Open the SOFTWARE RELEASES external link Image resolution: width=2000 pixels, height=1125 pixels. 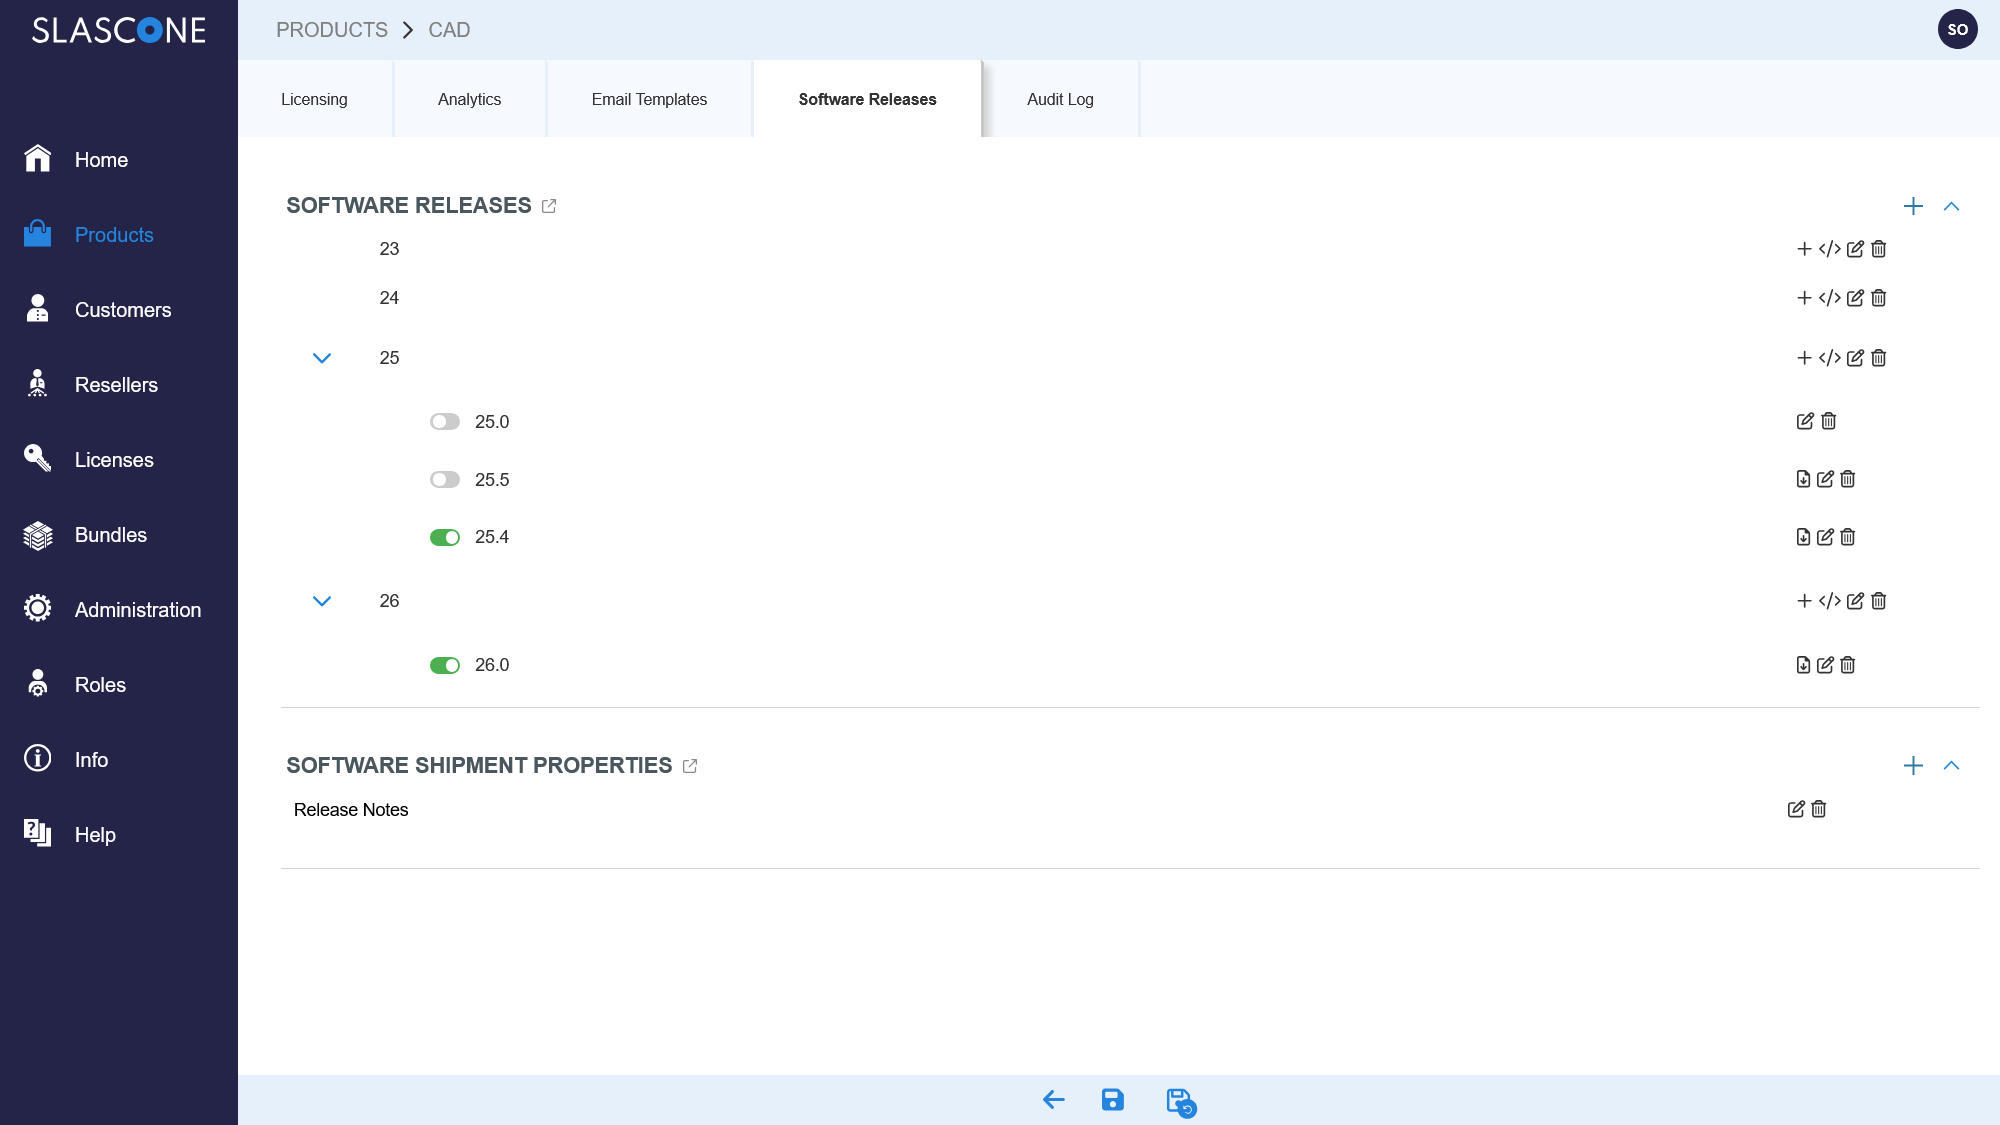[x=549, y=205]
